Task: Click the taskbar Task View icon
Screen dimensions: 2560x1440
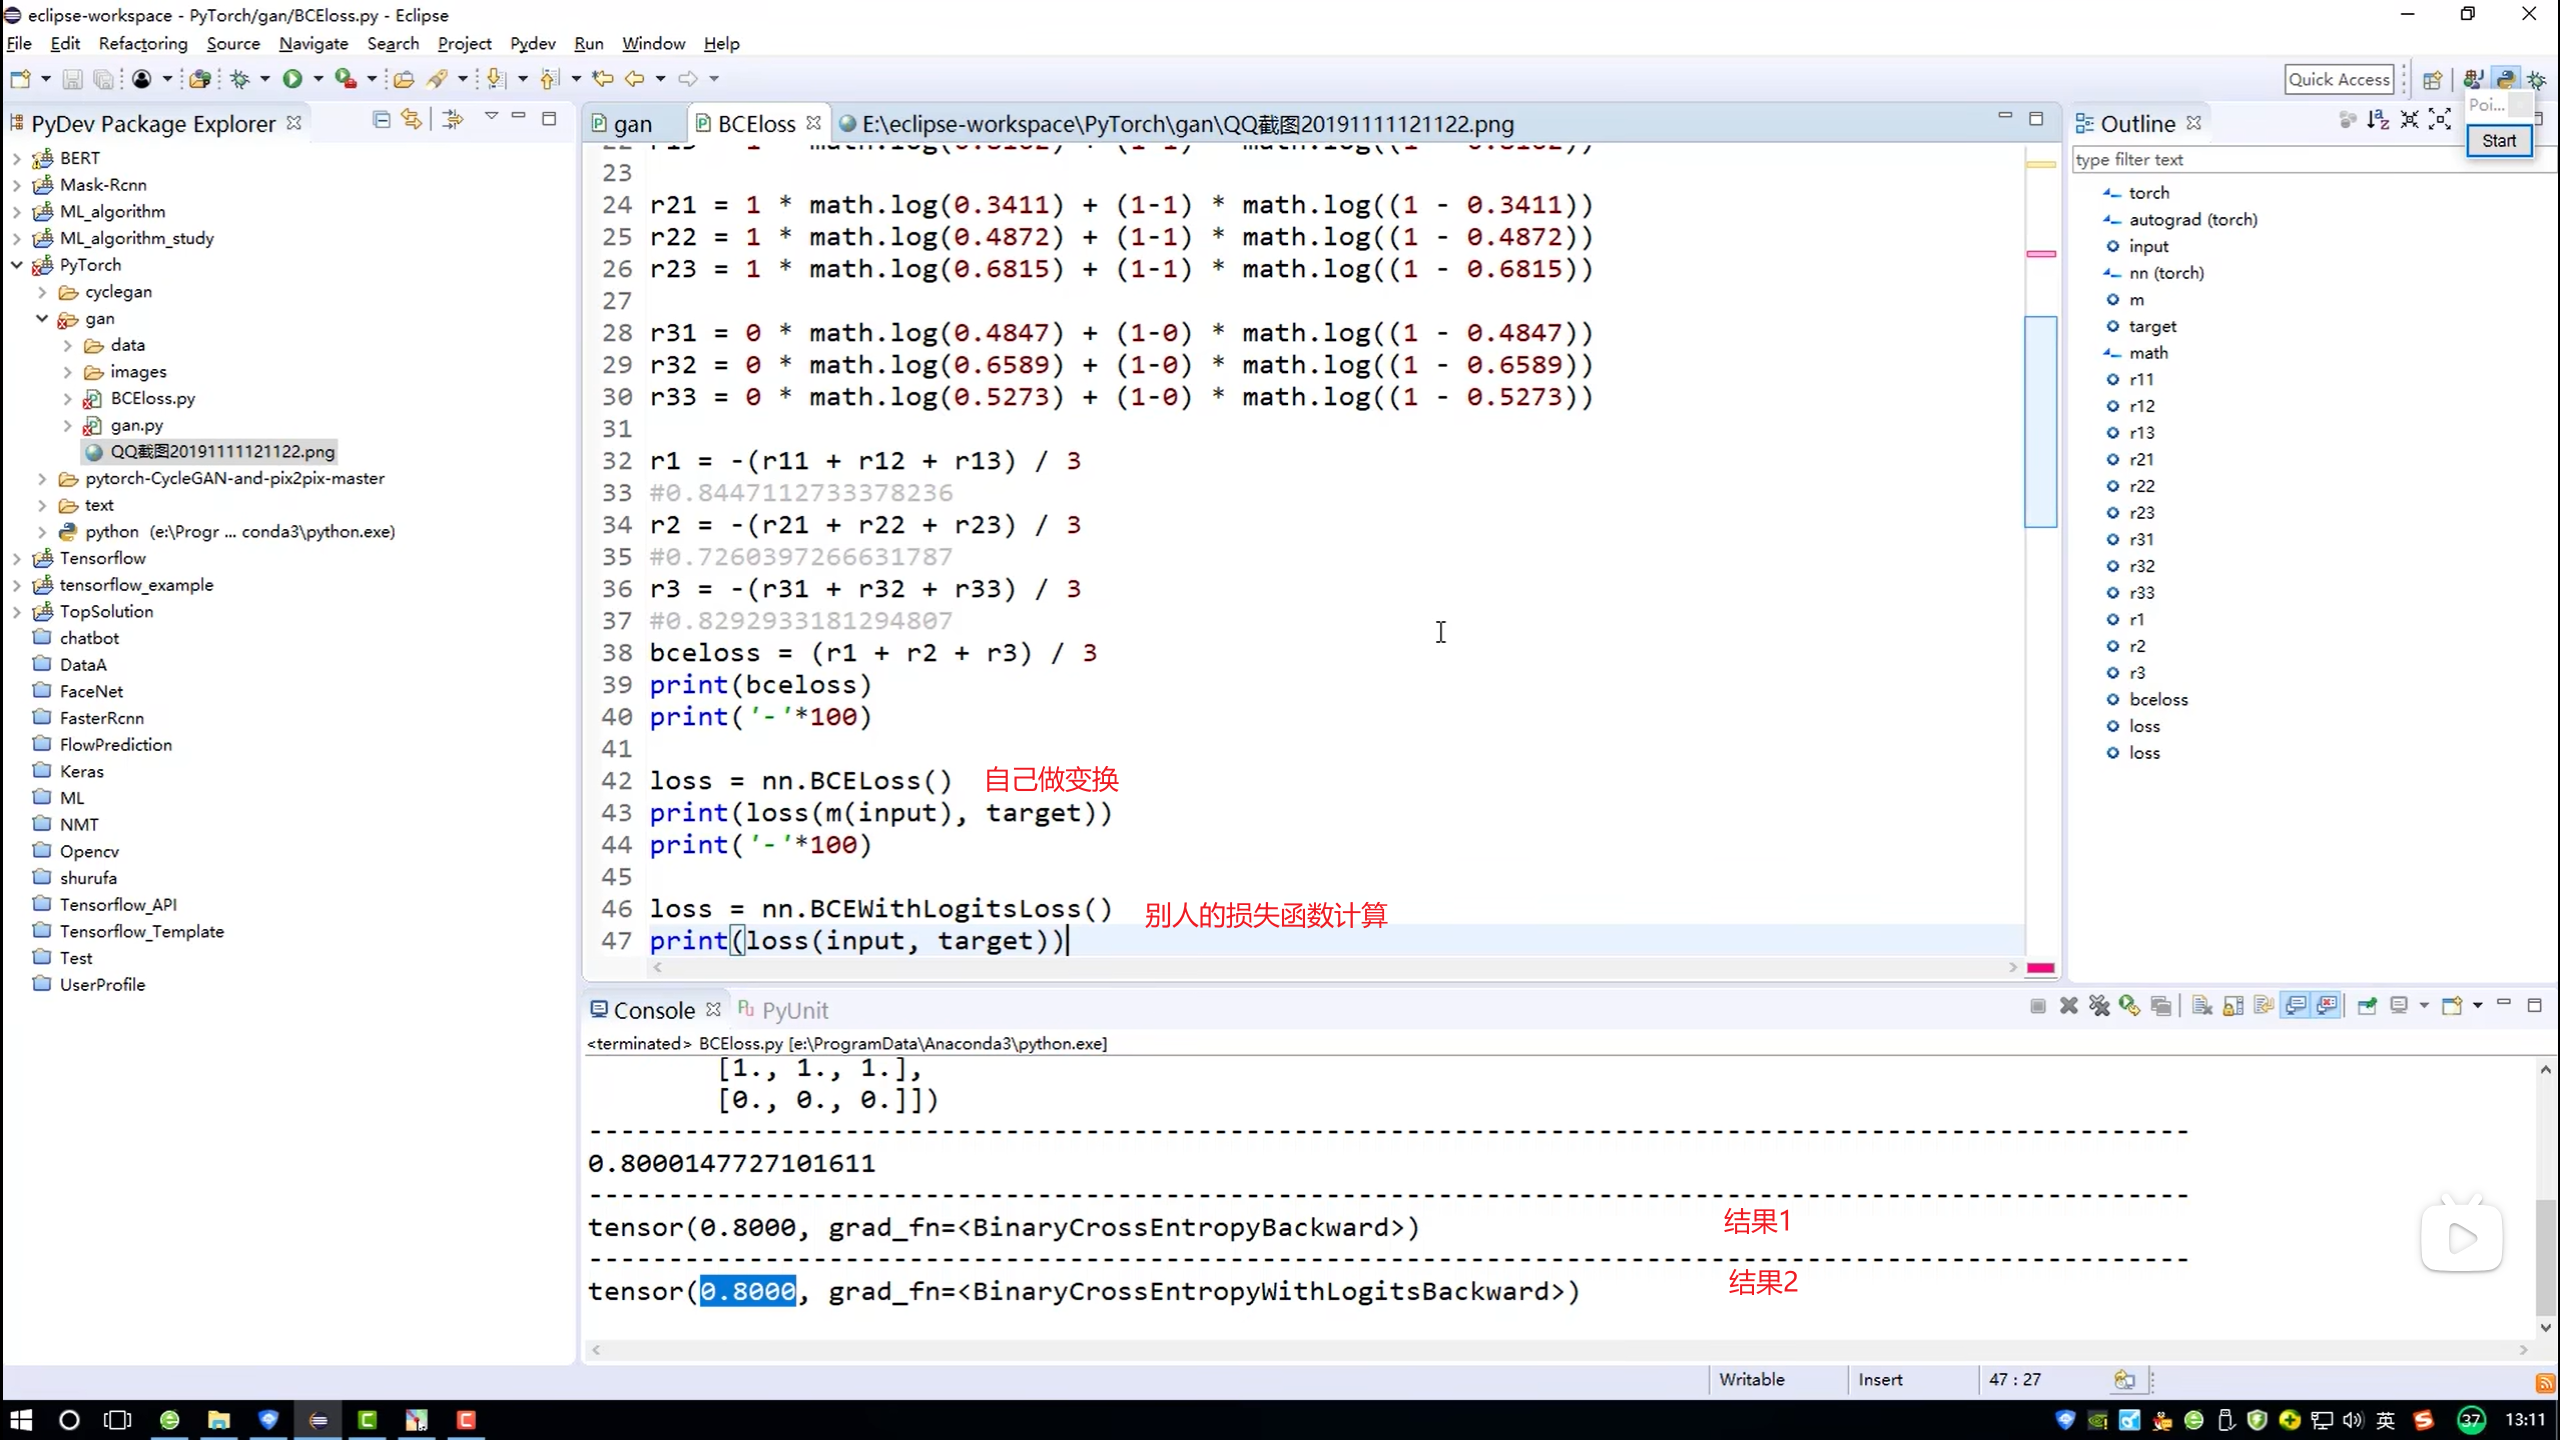Action: pyautogui.click(x=117, y=1420)
